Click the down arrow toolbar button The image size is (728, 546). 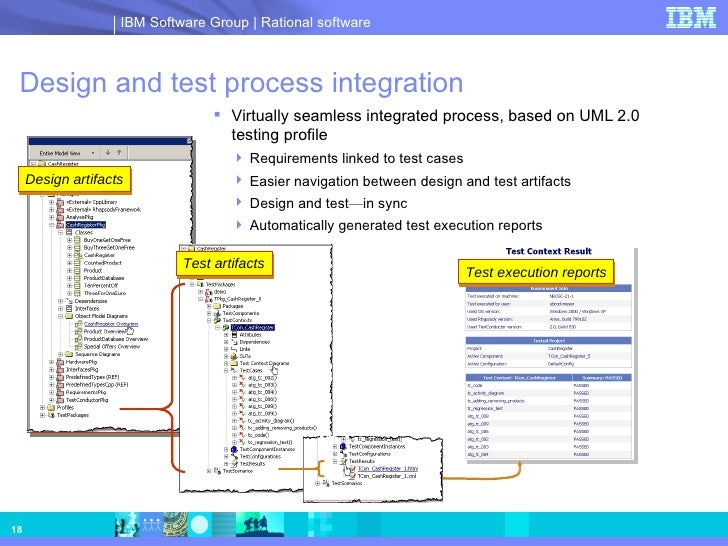[108, 152]
